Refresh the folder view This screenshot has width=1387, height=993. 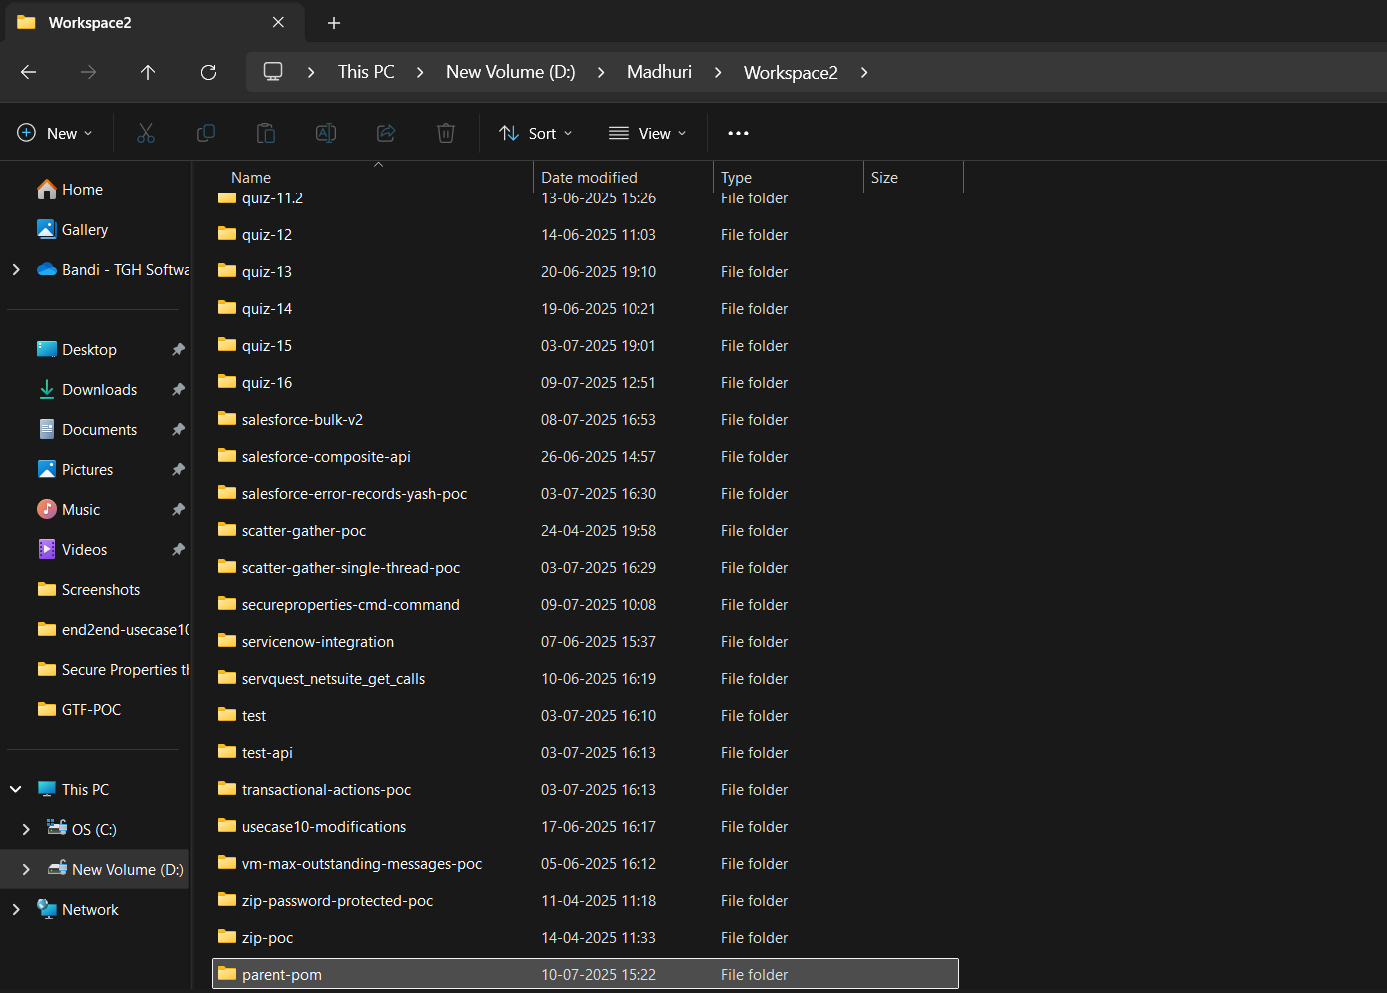[x=208, y=72]
